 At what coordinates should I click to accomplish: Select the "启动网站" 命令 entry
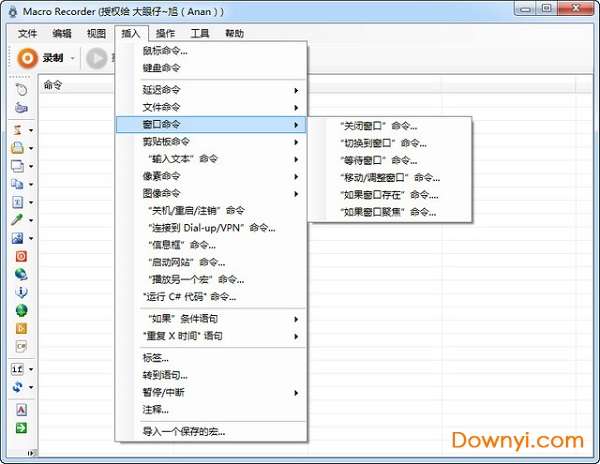pos(211,262)
